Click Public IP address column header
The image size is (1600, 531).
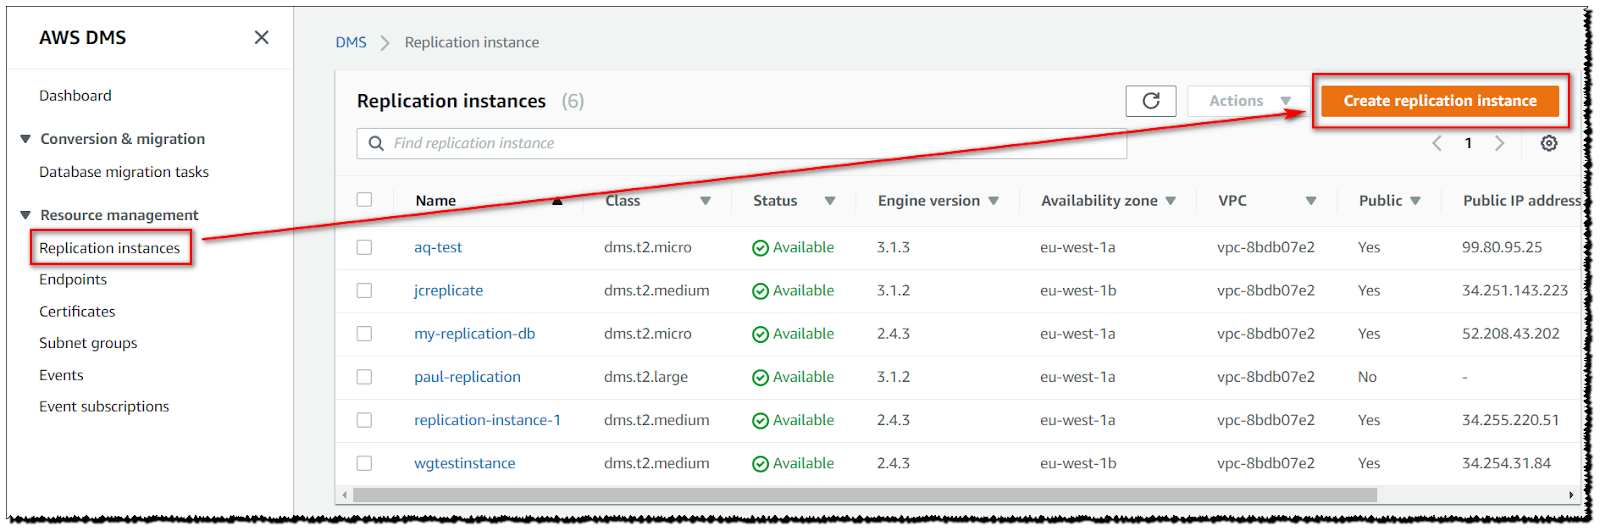coord(1522,200)
